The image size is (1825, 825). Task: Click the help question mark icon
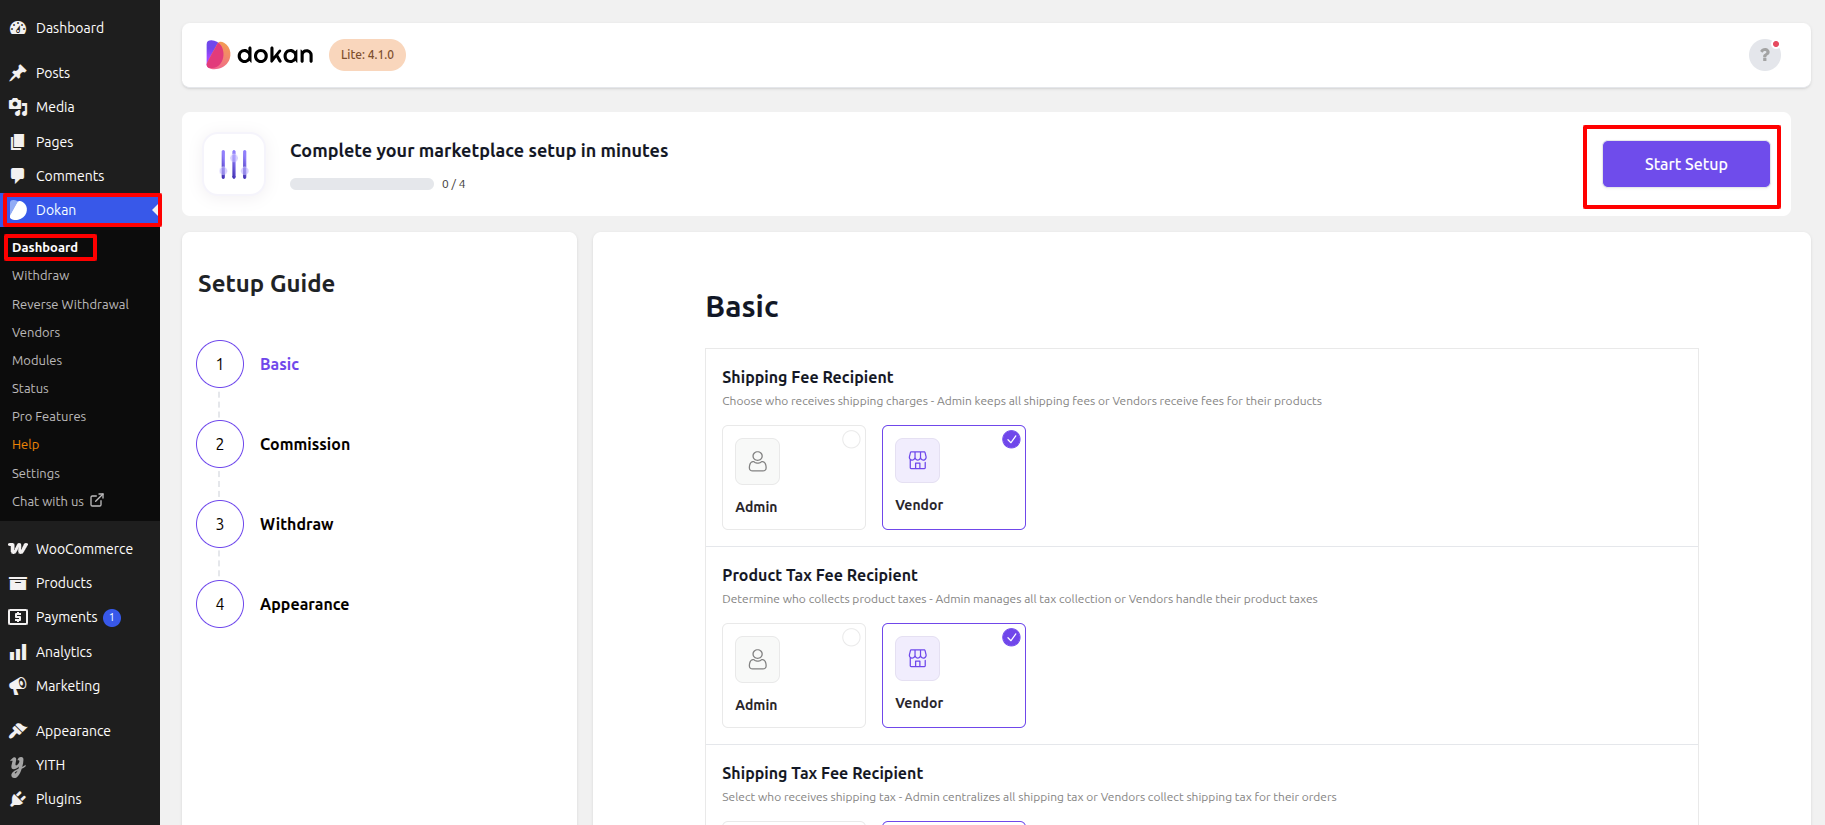1764,55
